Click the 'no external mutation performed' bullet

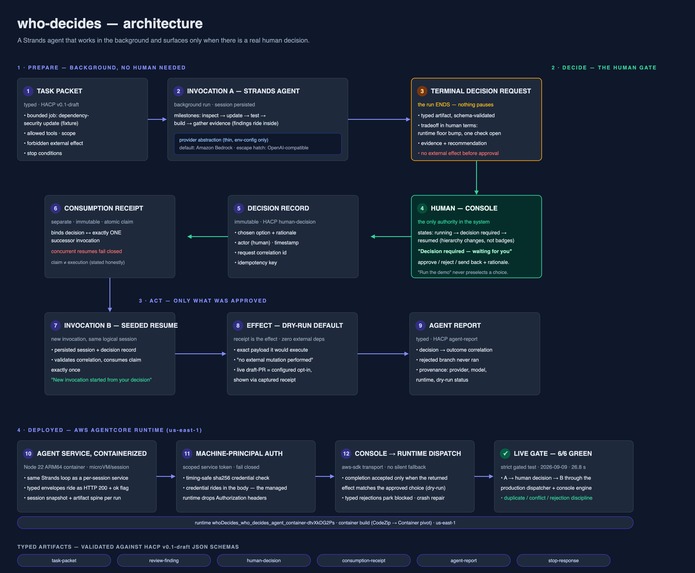[x=273, y=360]
